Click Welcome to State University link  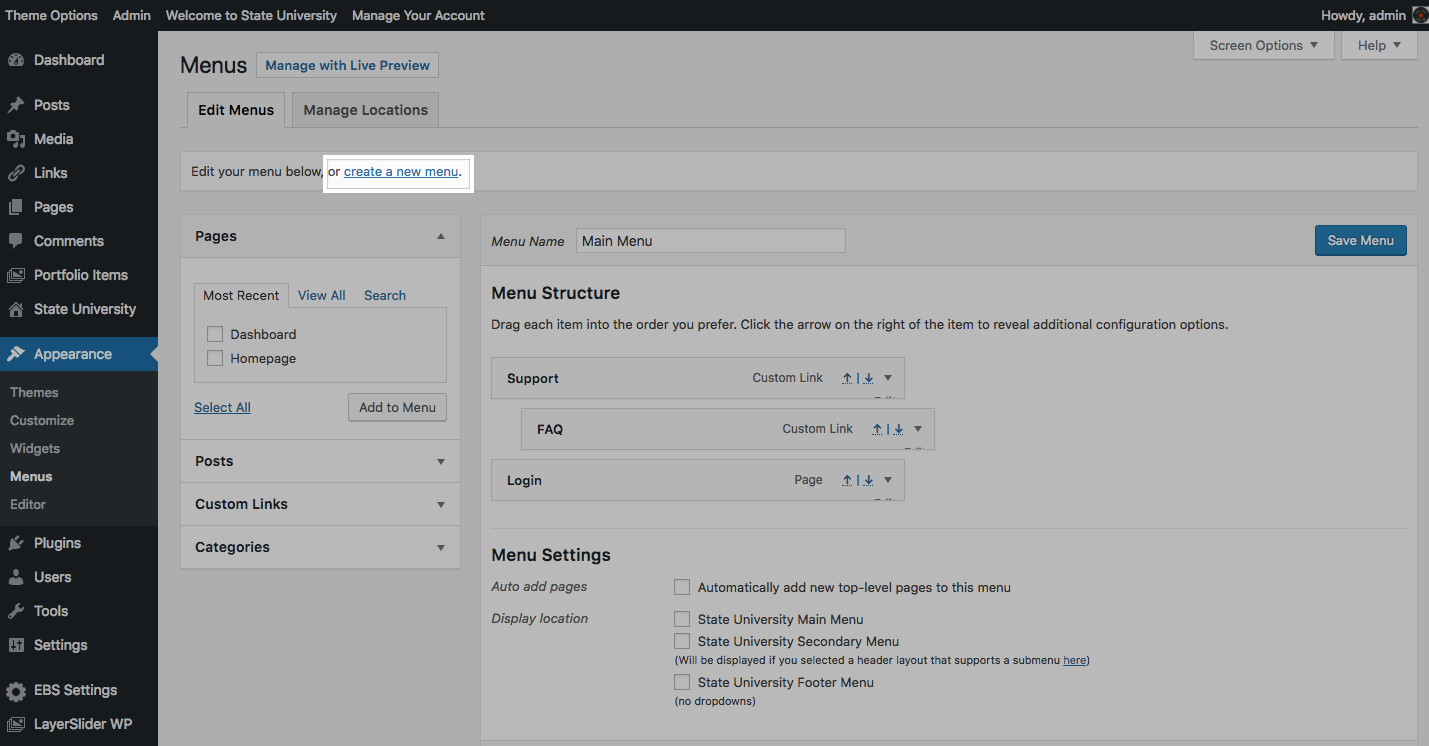pos(251,15)
